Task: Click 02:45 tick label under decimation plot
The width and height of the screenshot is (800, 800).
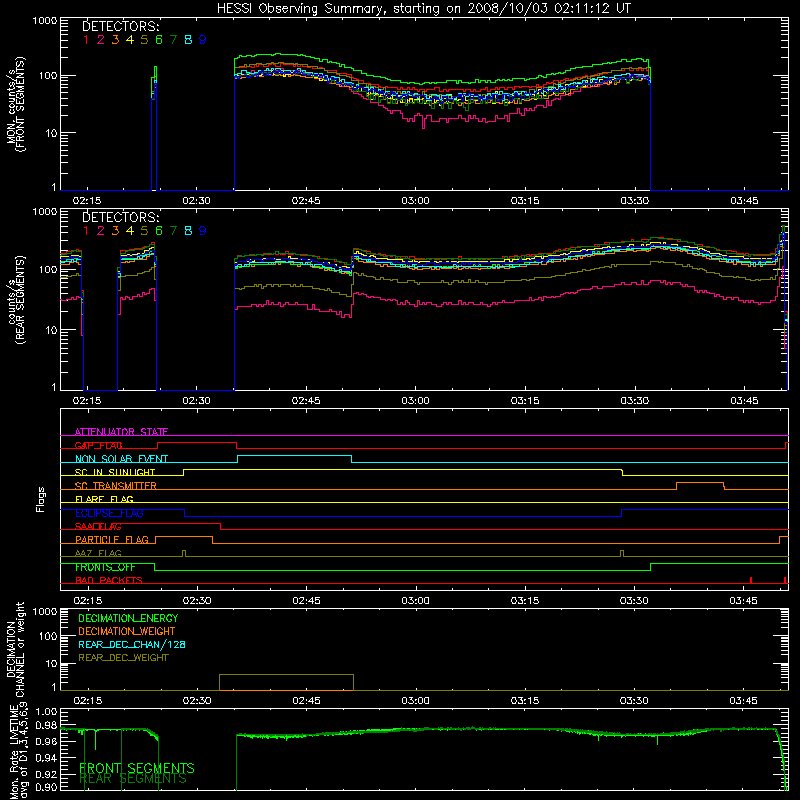Action: 306,701
